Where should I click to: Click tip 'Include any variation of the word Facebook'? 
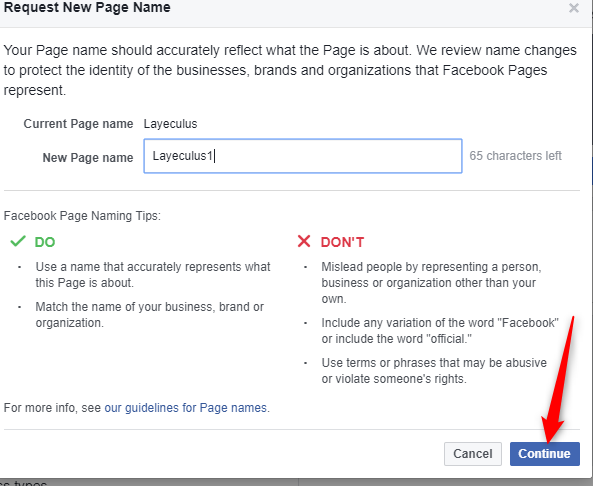440,331
